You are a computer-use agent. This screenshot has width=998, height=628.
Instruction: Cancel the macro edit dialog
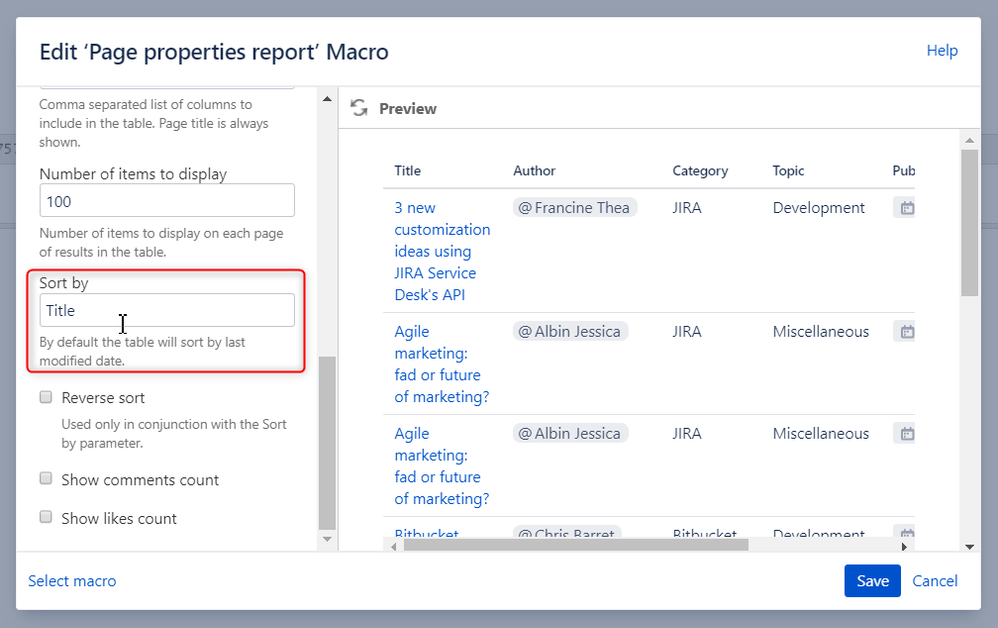935,581
